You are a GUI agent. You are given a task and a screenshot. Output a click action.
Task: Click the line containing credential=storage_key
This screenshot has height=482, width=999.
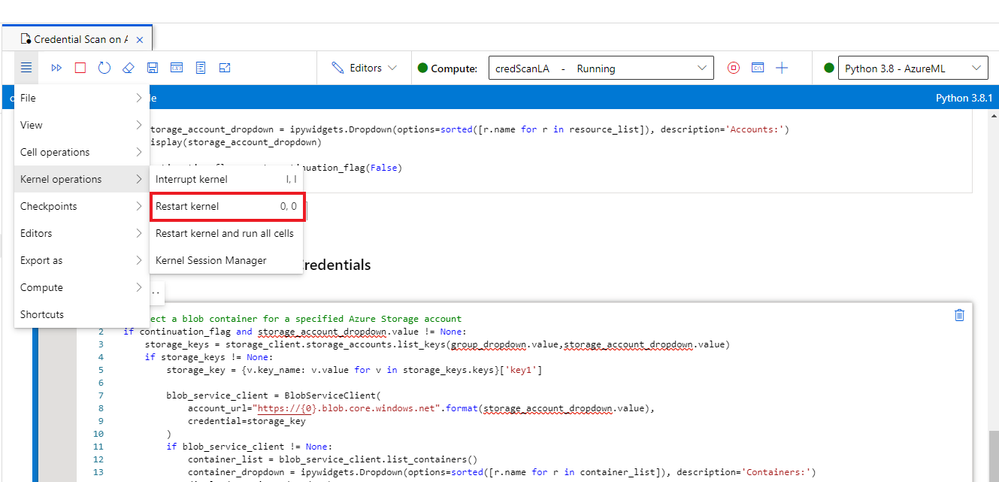click(247, 420)
